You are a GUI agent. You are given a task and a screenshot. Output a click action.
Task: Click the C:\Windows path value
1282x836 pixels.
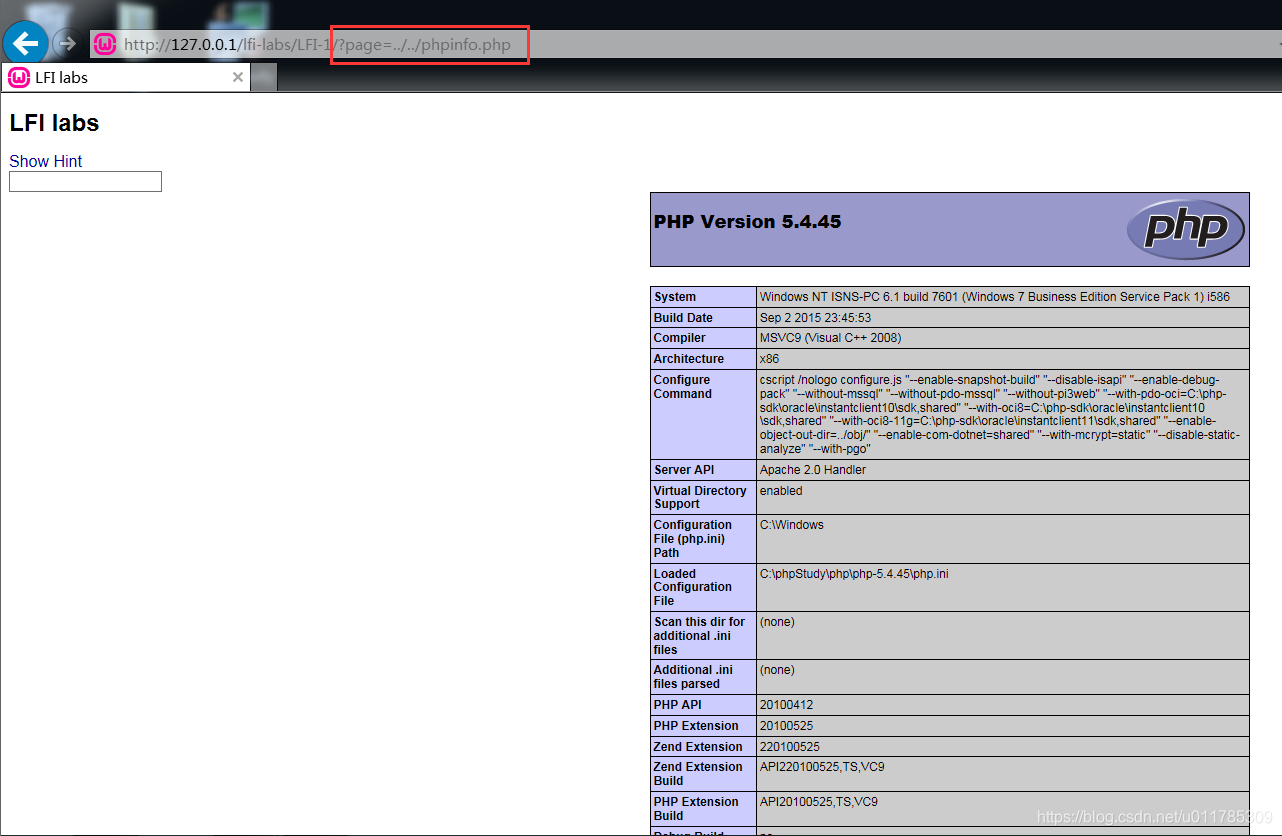(791, 525)
